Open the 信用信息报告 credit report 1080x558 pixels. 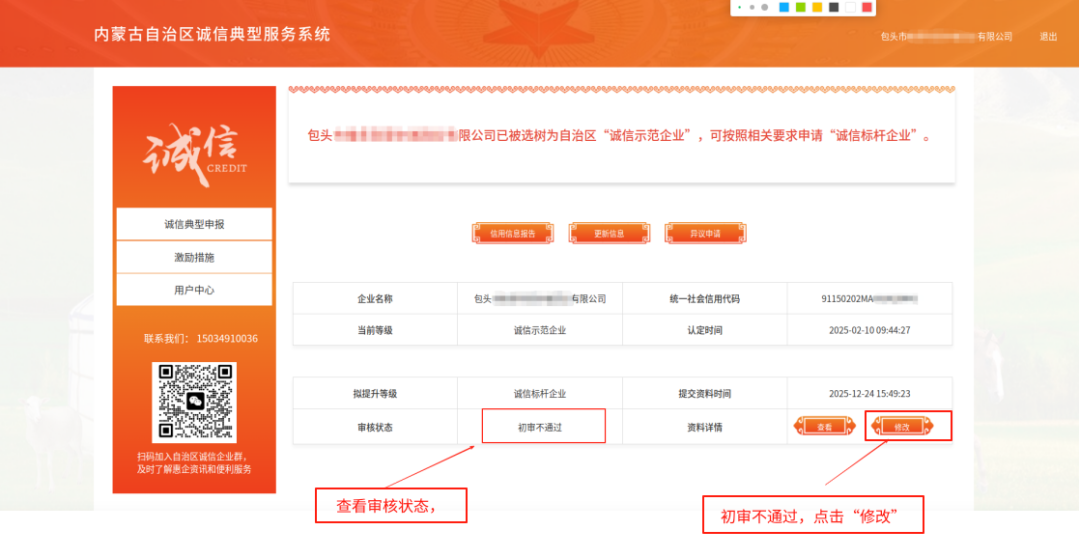[x=512, y=234]
